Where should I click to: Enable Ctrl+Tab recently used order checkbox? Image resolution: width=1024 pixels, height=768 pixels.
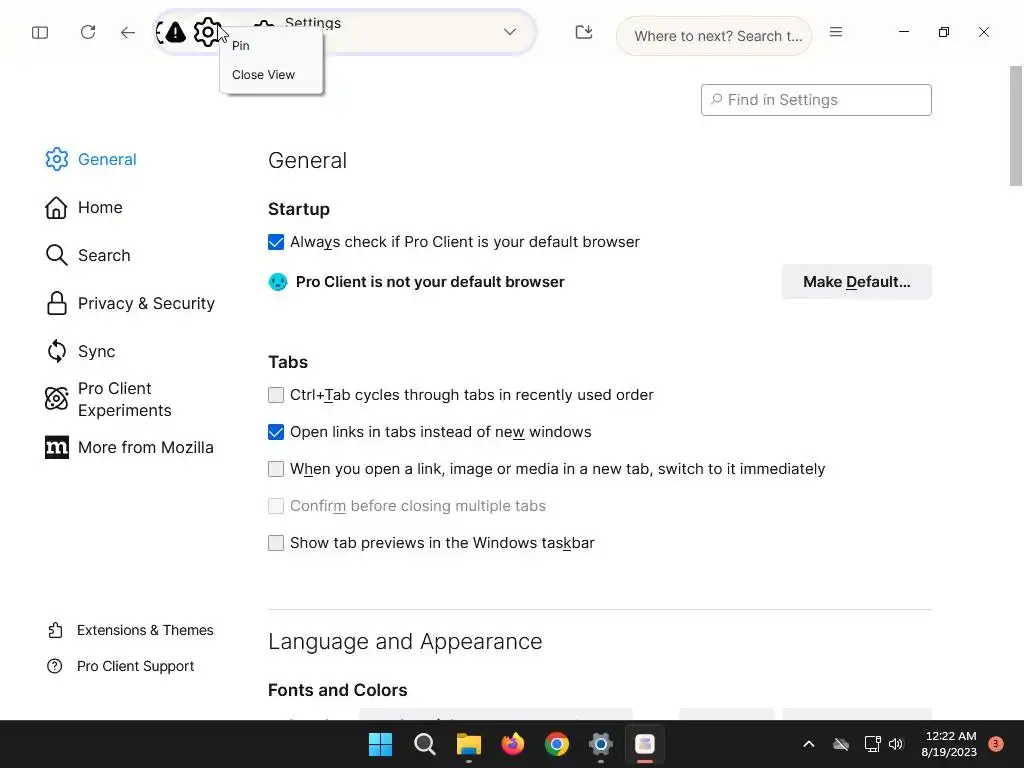click(276, 395)
